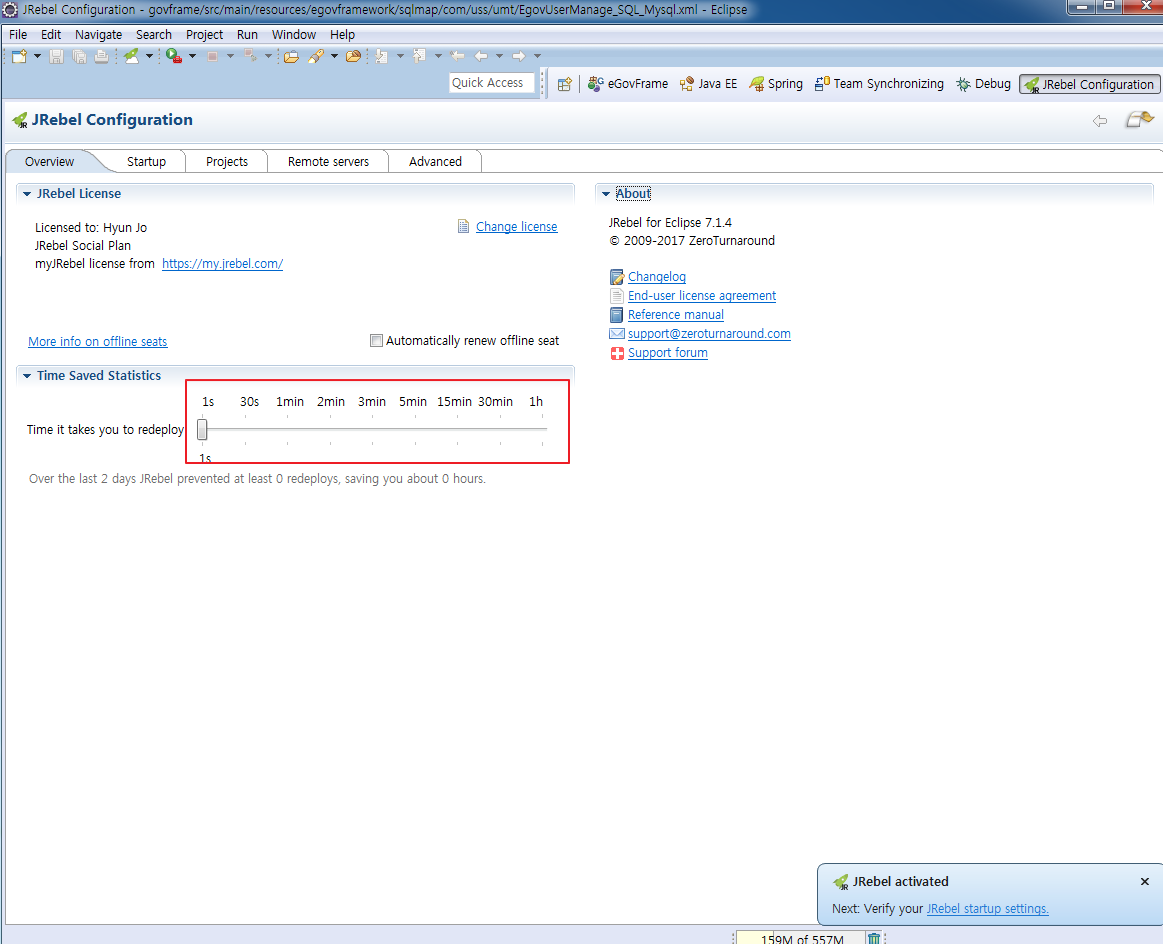The height and width of the screenshot is (944, 1163).
Task: Open the End-user license agreement link
Action: [702, 296]
